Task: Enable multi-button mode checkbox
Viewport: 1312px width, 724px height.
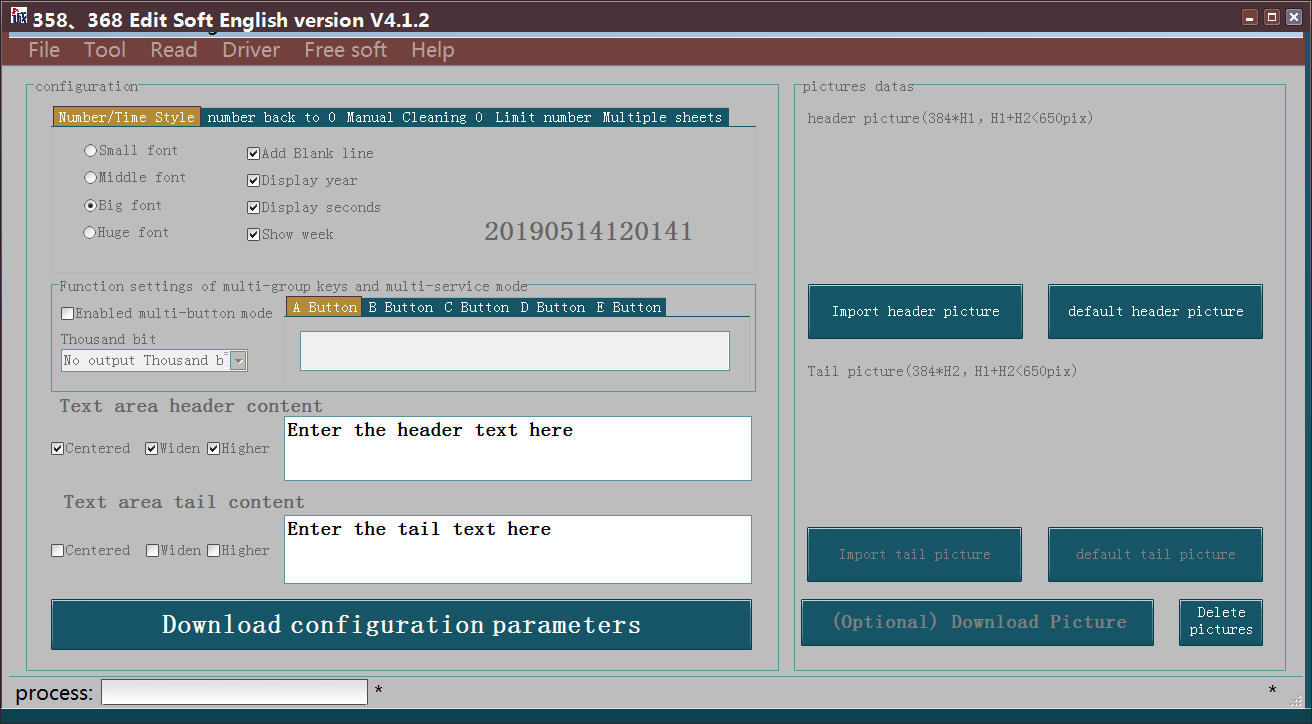Action: pos(68,313)
